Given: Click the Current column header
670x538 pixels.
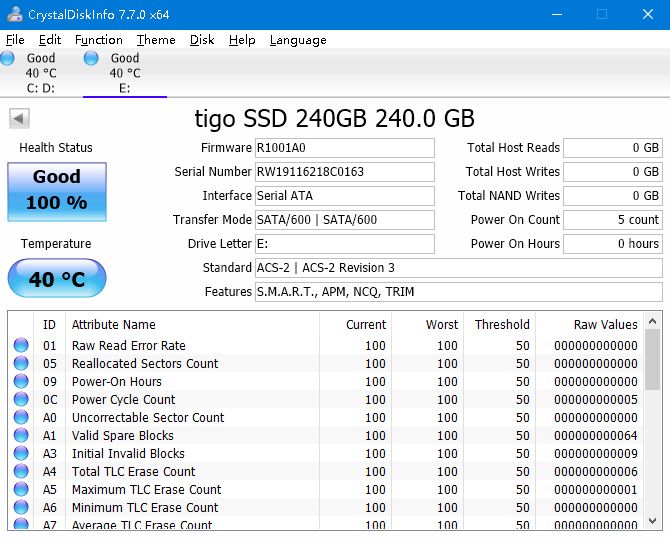Looking at the screenshot, I should click(x=355, y=325).
